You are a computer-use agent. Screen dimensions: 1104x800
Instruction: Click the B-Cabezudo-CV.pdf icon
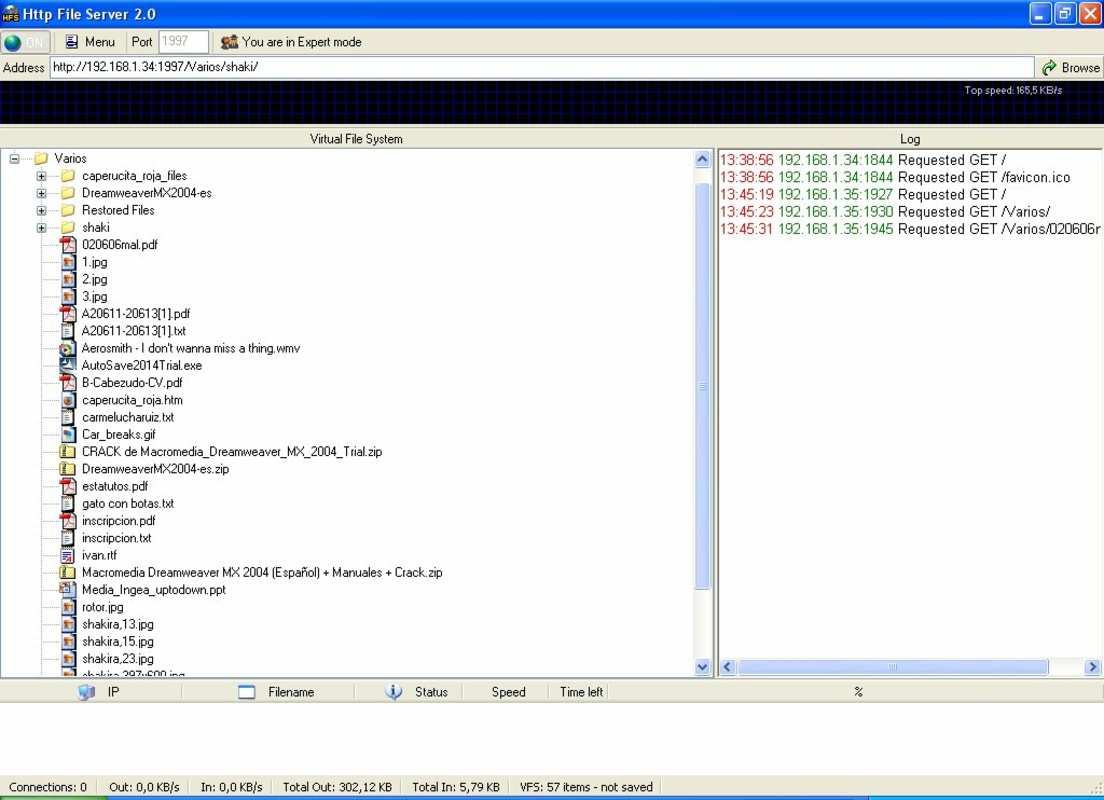(68, 382)
